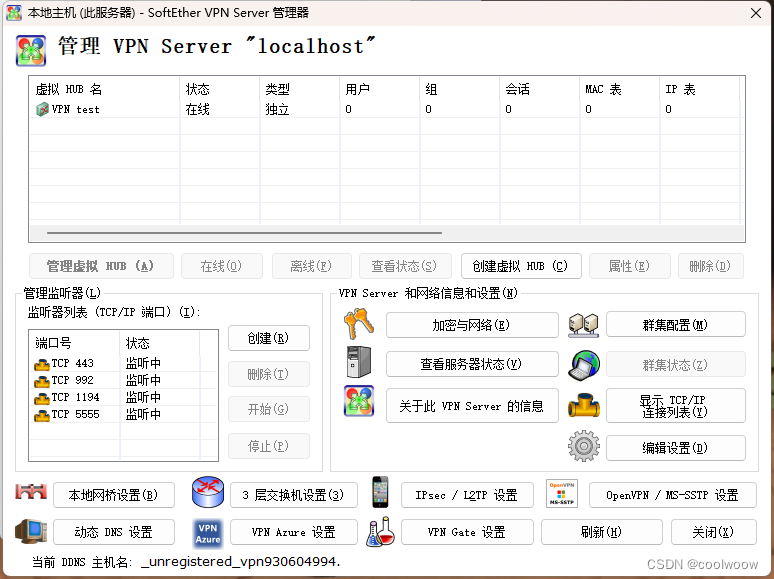Click the router icon beside 3 层交换机设置
Screen dimensions: 774x579
(x=208, y=492)
